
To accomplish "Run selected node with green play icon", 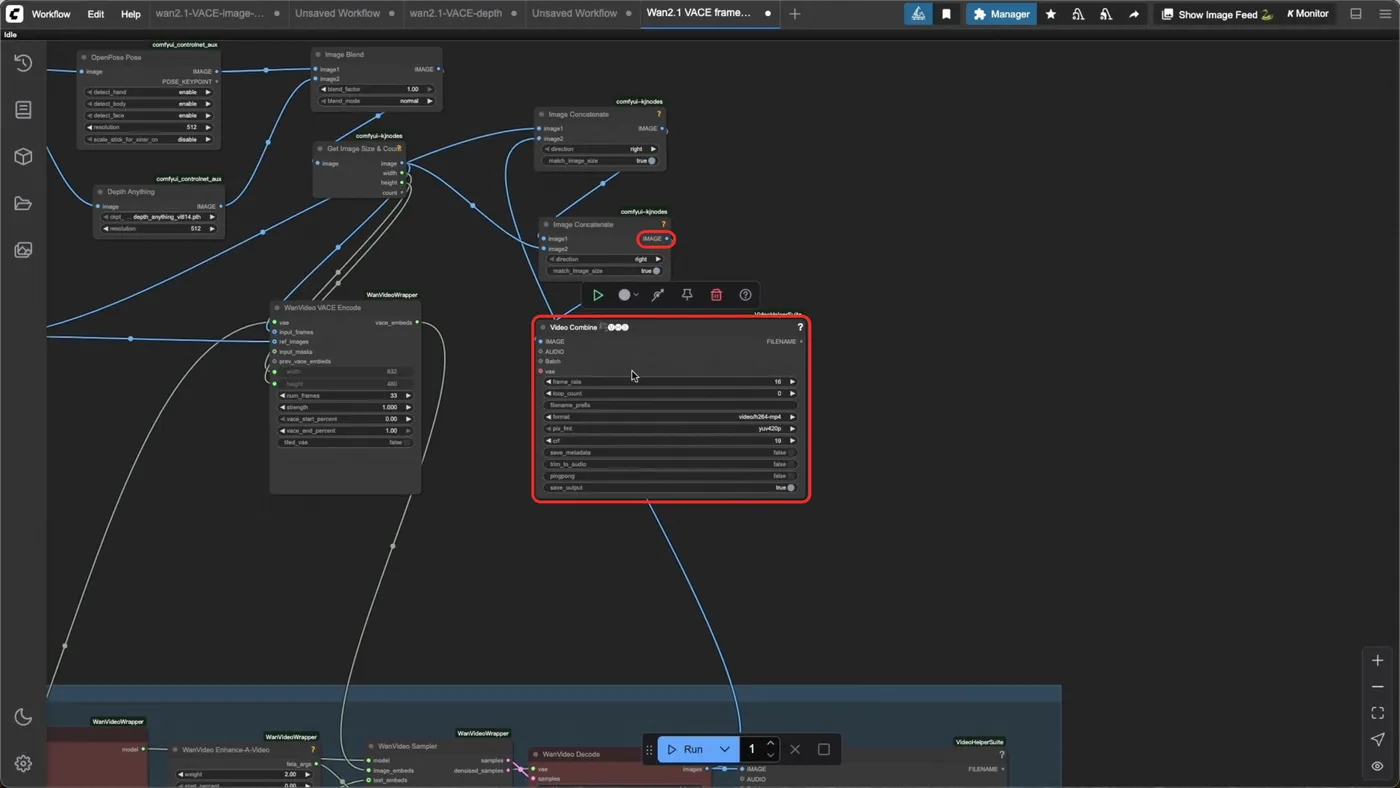I will (598, 295).
